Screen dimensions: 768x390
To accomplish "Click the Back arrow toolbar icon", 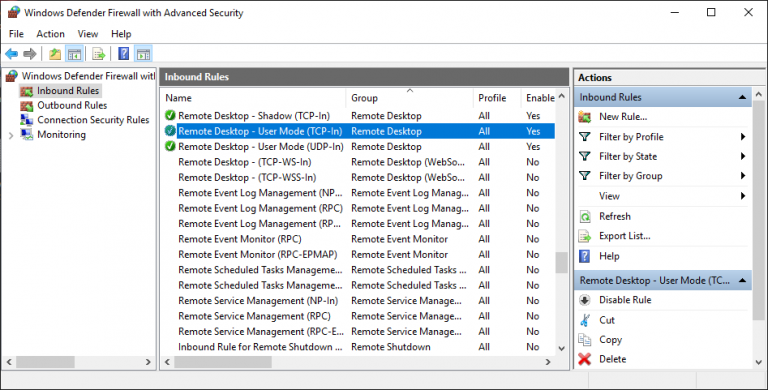I will tap(12, 54).
